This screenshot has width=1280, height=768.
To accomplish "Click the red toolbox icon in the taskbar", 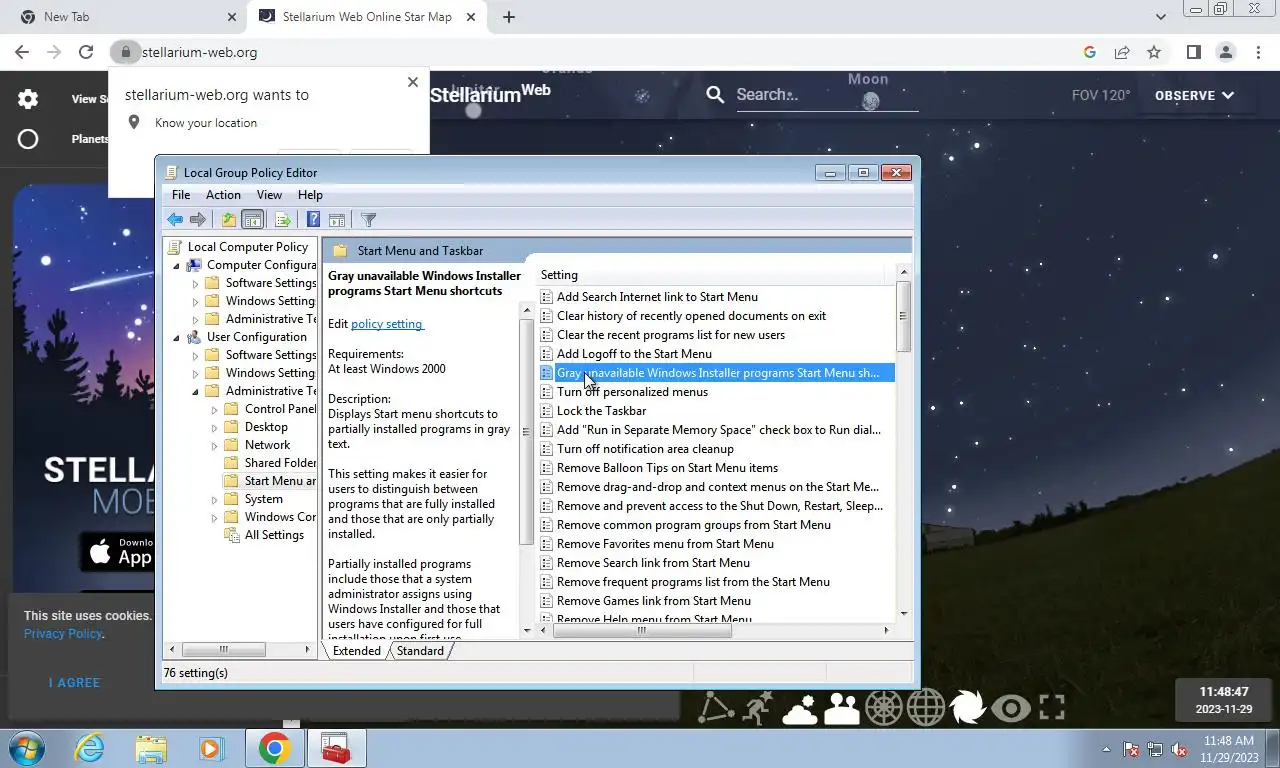I will (x=336, y=748).
